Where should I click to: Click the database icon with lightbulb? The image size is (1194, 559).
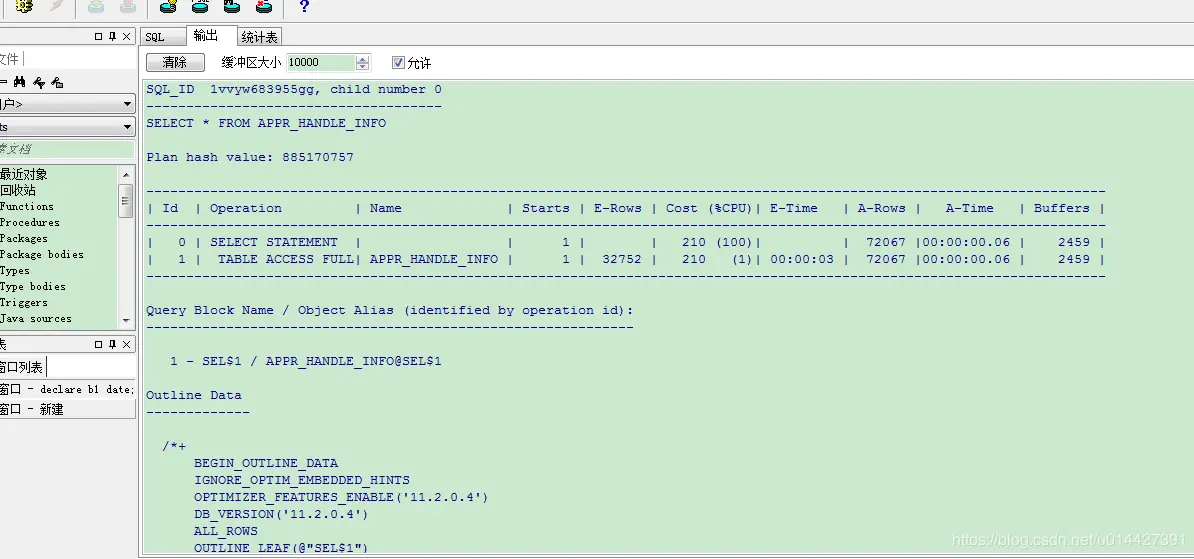tap(168, 6)
